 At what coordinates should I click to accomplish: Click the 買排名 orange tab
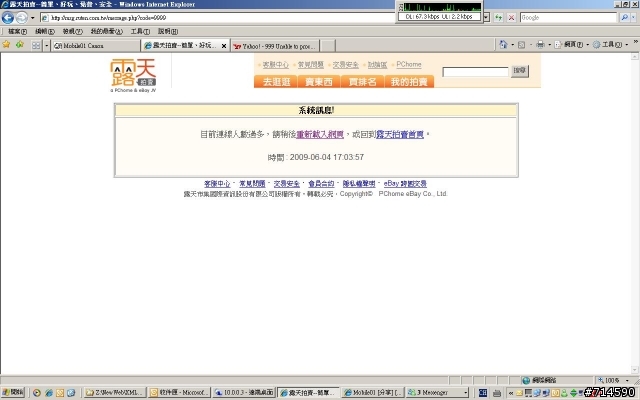tap(362, 82)
